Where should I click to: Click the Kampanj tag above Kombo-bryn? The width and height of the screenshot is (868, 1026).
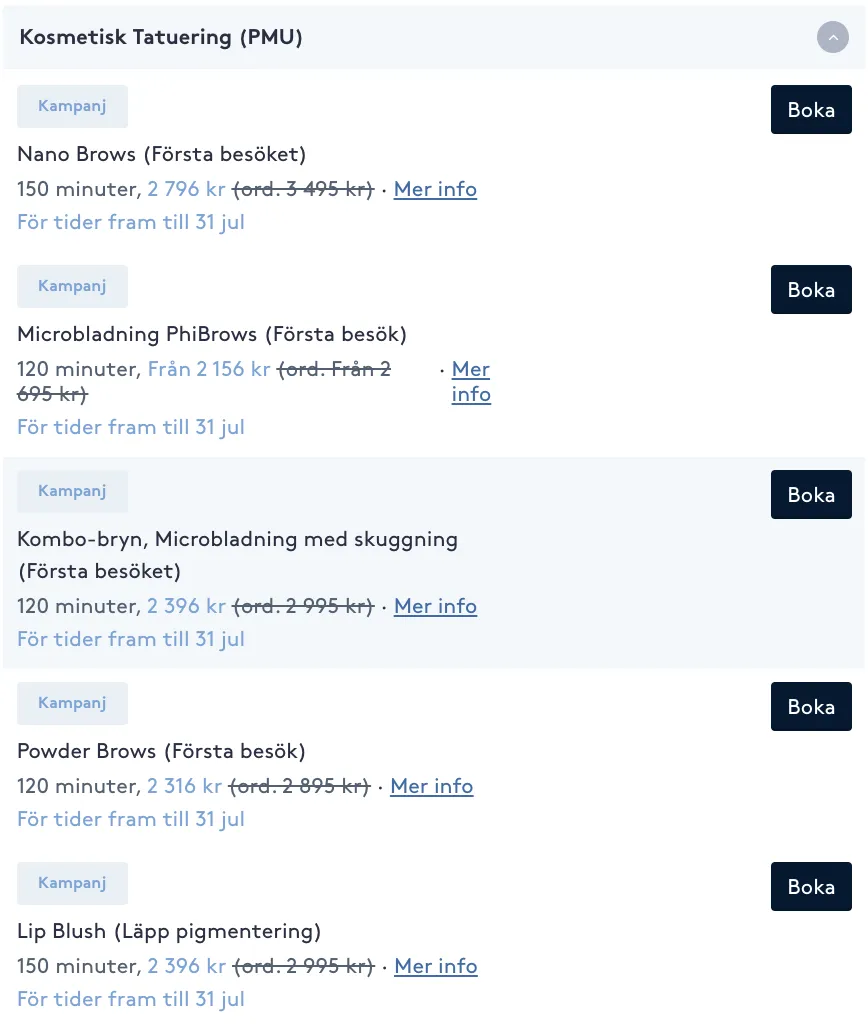click(x=73, y=491)
